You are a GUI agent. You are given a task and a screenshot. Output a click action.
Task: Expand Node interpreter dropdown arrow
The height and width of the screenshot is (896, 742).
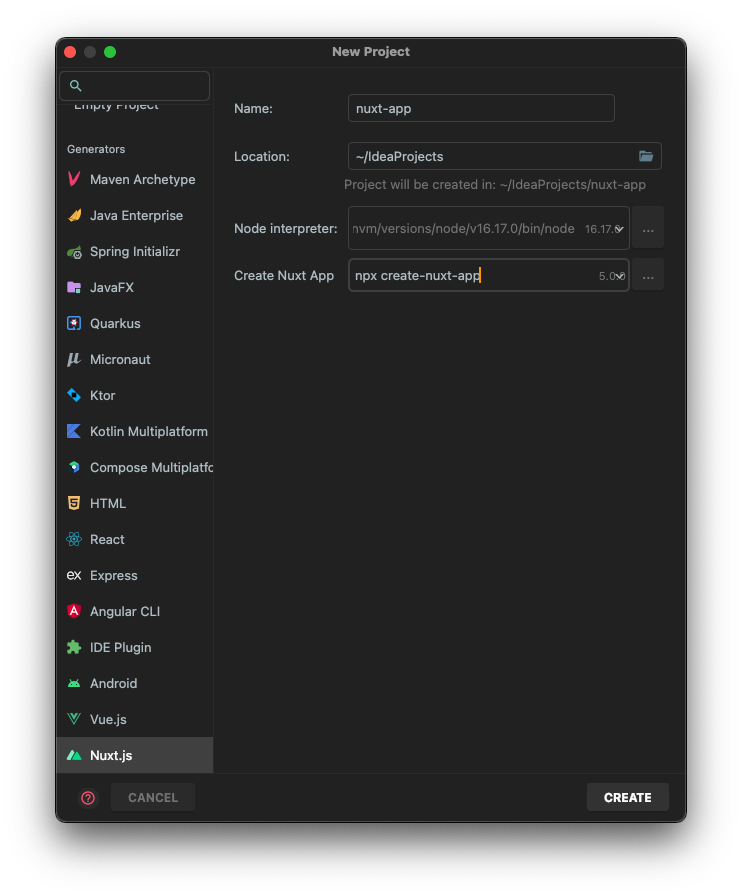point(620,229)
